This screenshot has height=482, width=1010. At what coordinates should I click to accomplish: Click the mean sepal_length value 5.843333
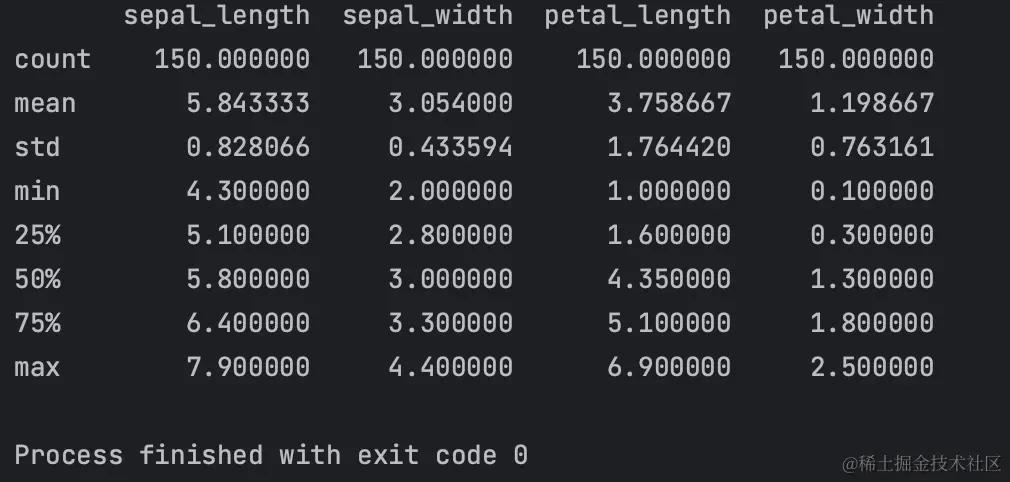247,104
